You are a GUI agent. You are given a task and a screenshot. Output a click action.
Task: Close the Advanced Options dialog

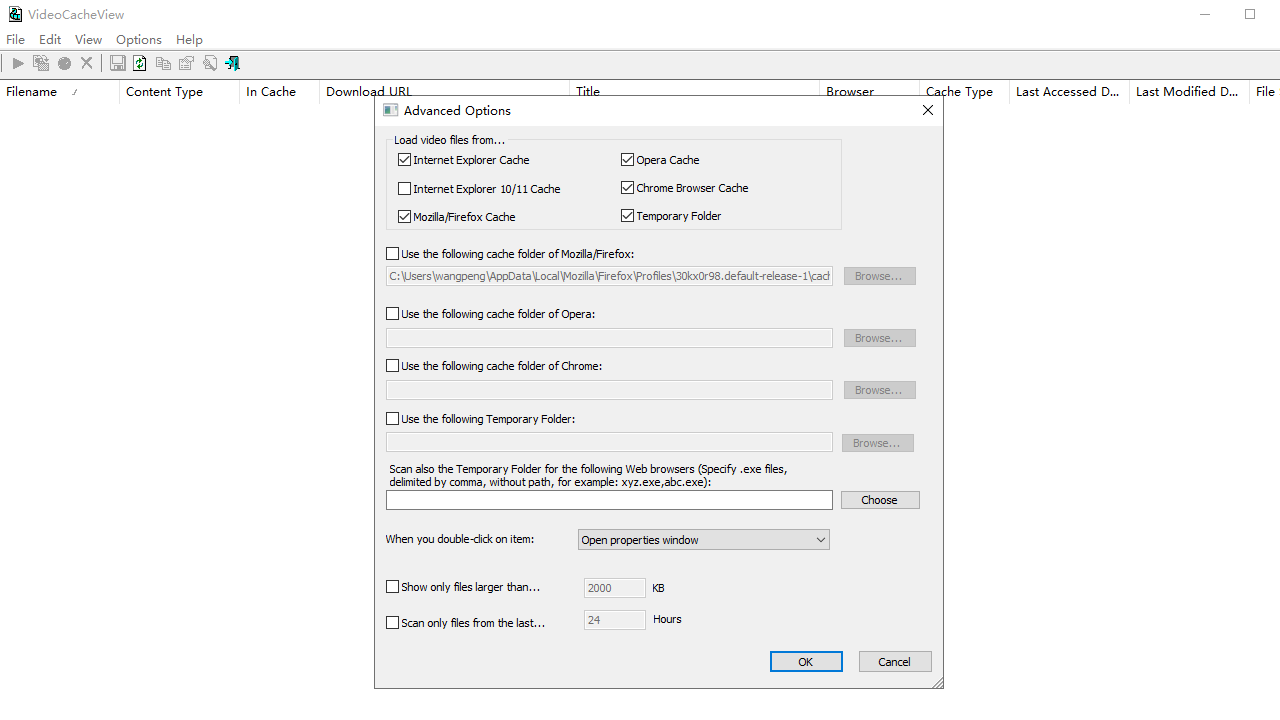point(928,110)
